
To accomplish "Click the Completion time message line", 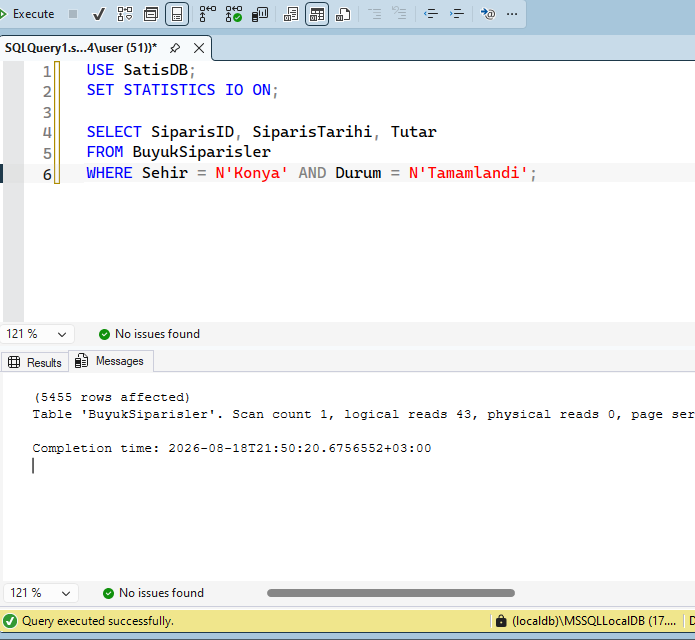I will tap(231, 448).
